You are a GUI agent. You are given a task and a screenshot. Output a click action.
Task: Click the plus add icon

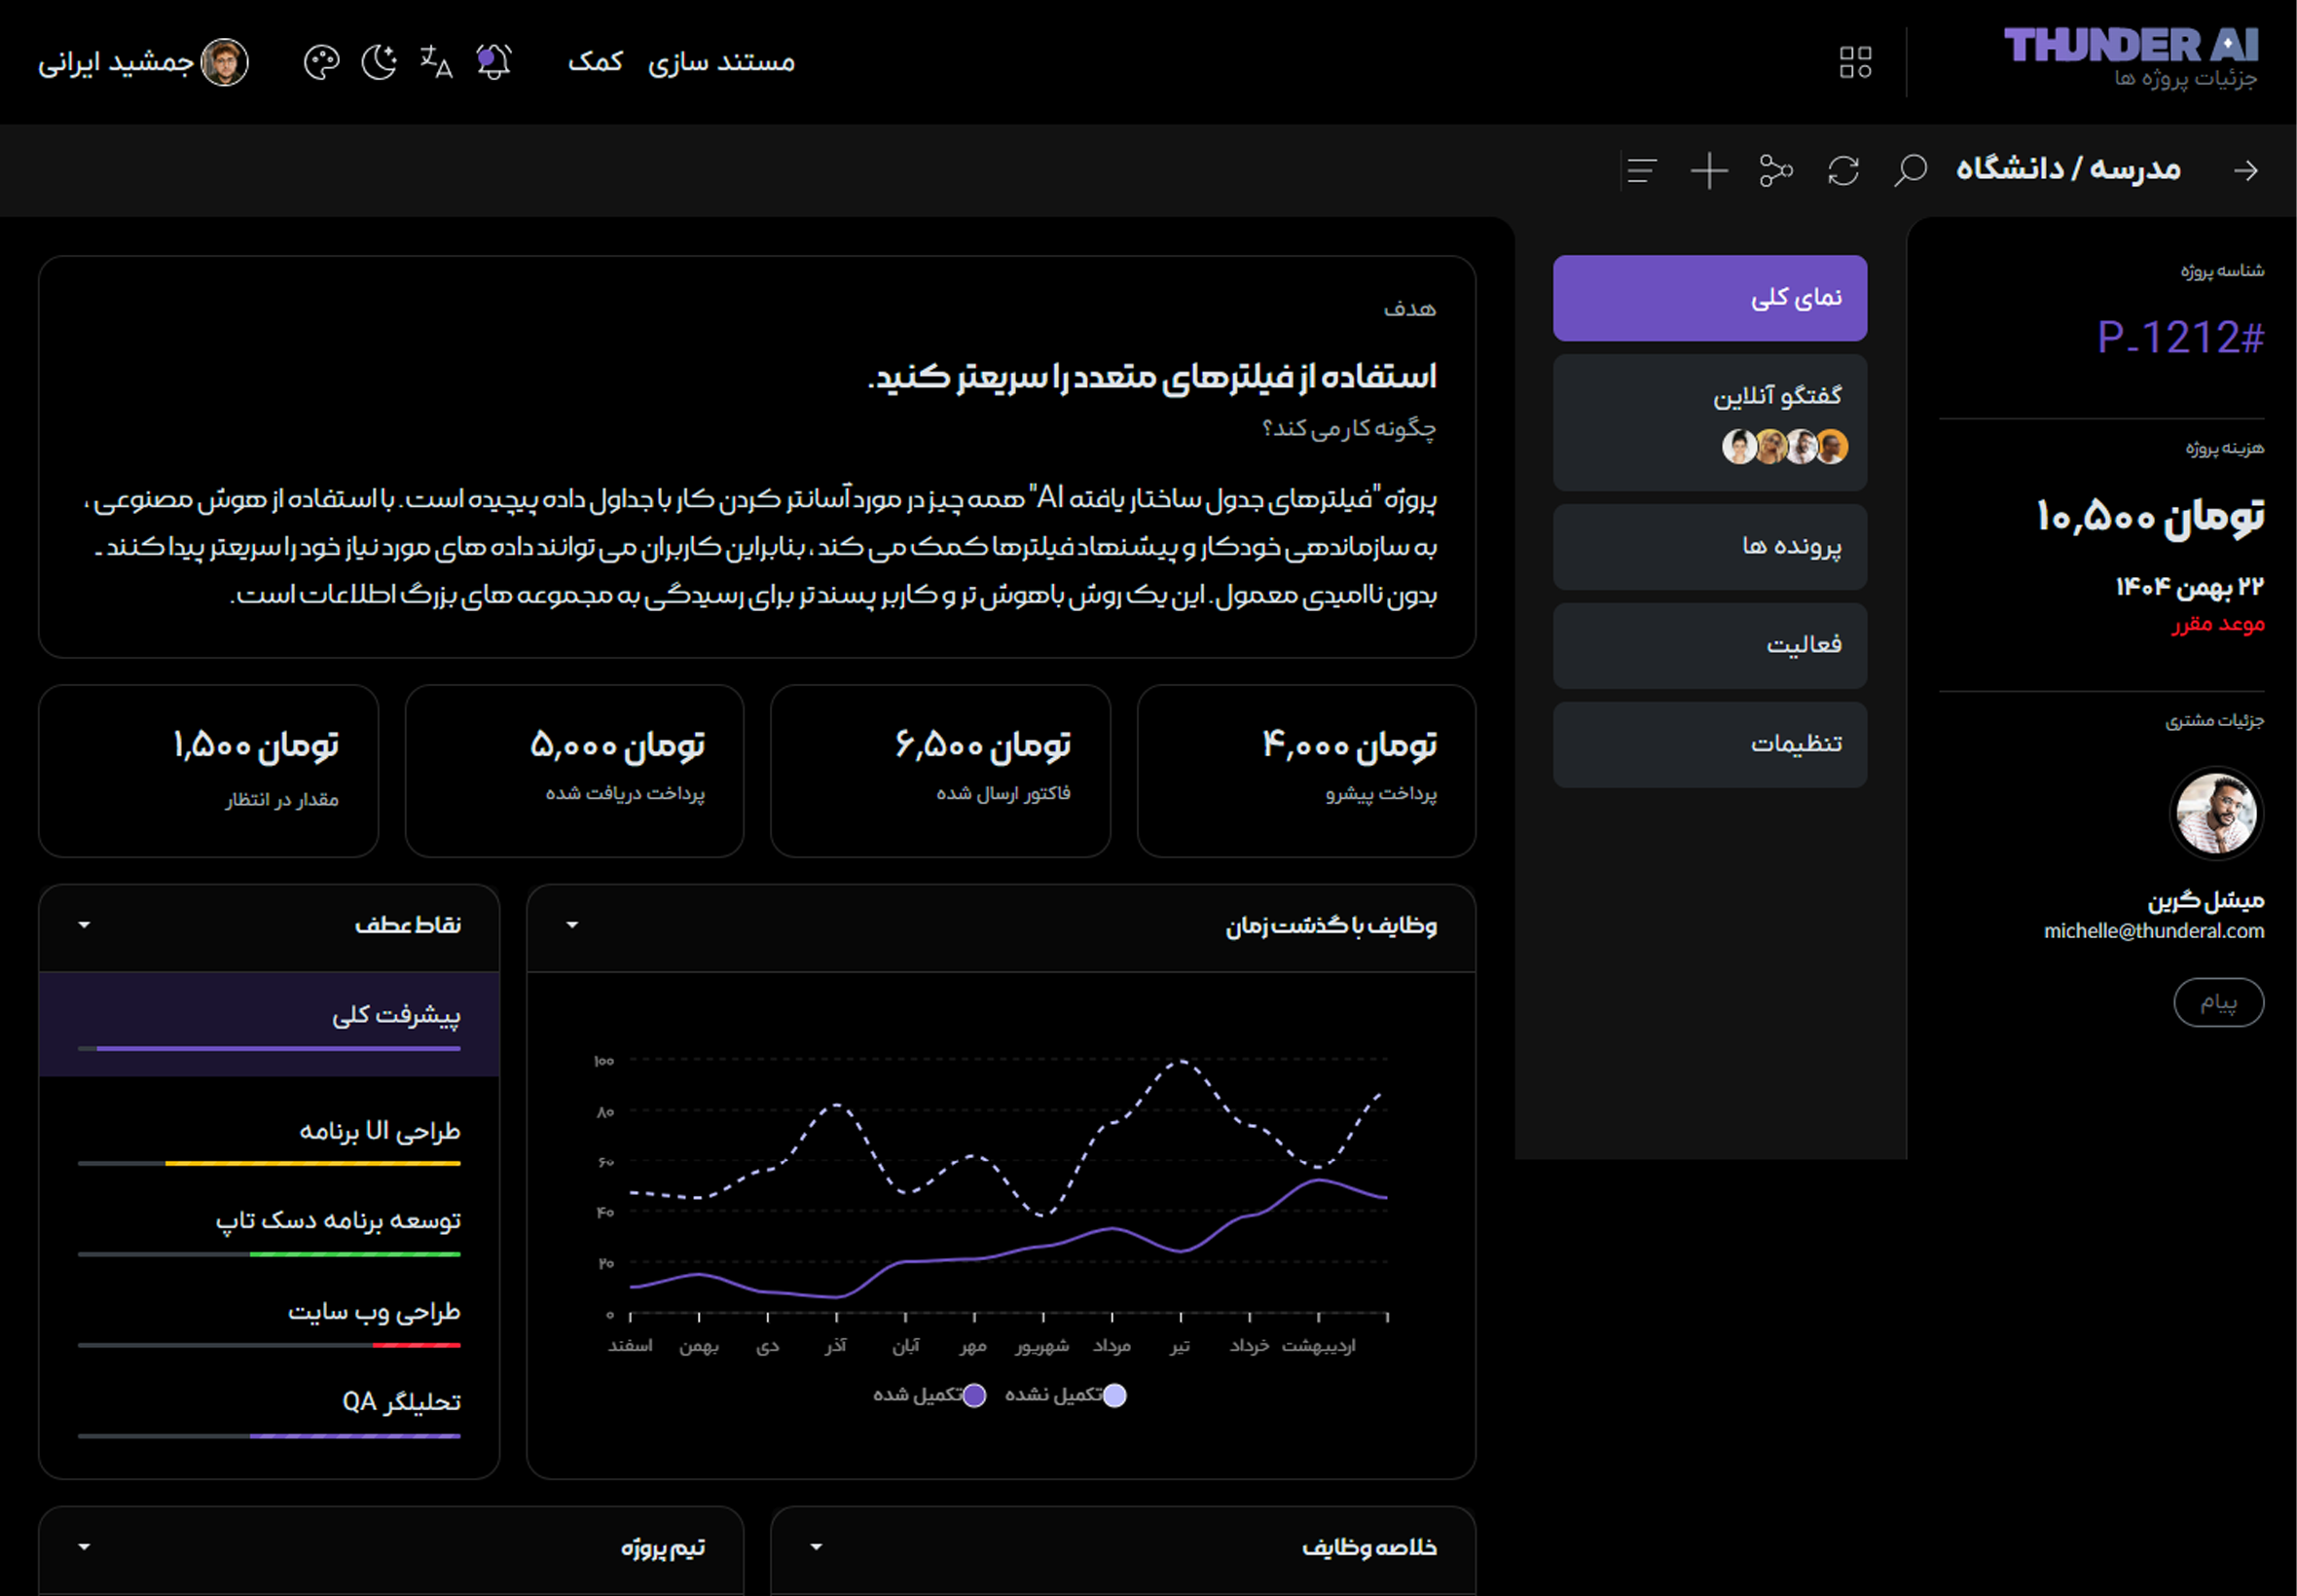pos(1709,170)
